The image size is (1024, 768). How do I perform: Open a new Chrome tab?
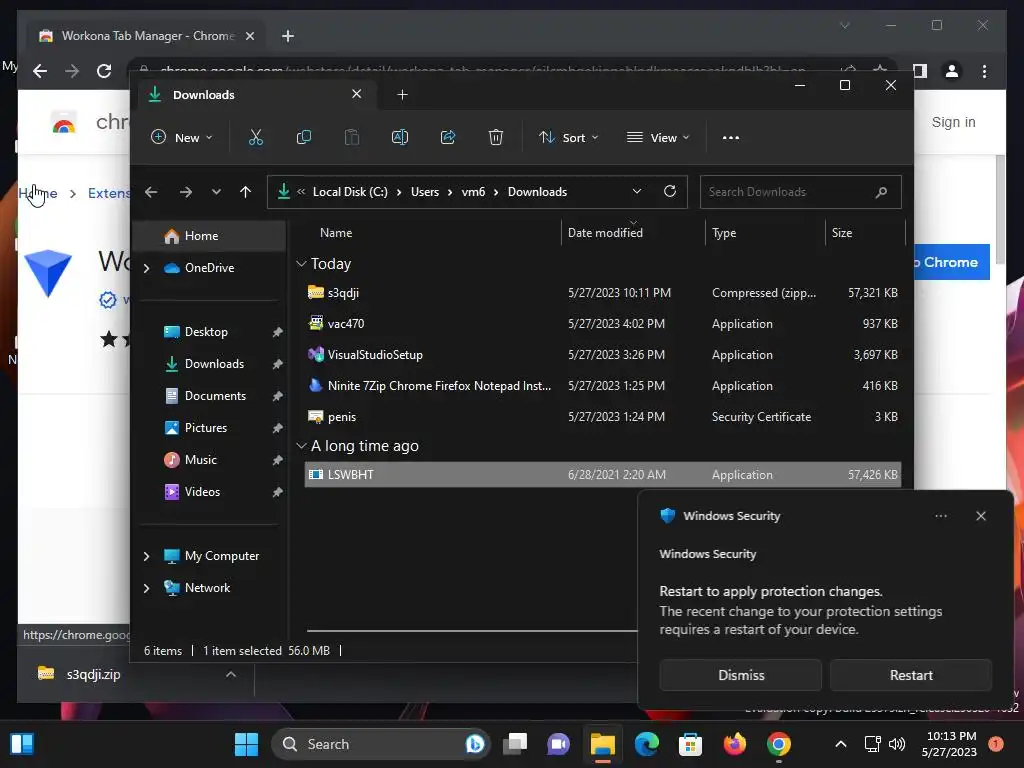tap(287, 36)
